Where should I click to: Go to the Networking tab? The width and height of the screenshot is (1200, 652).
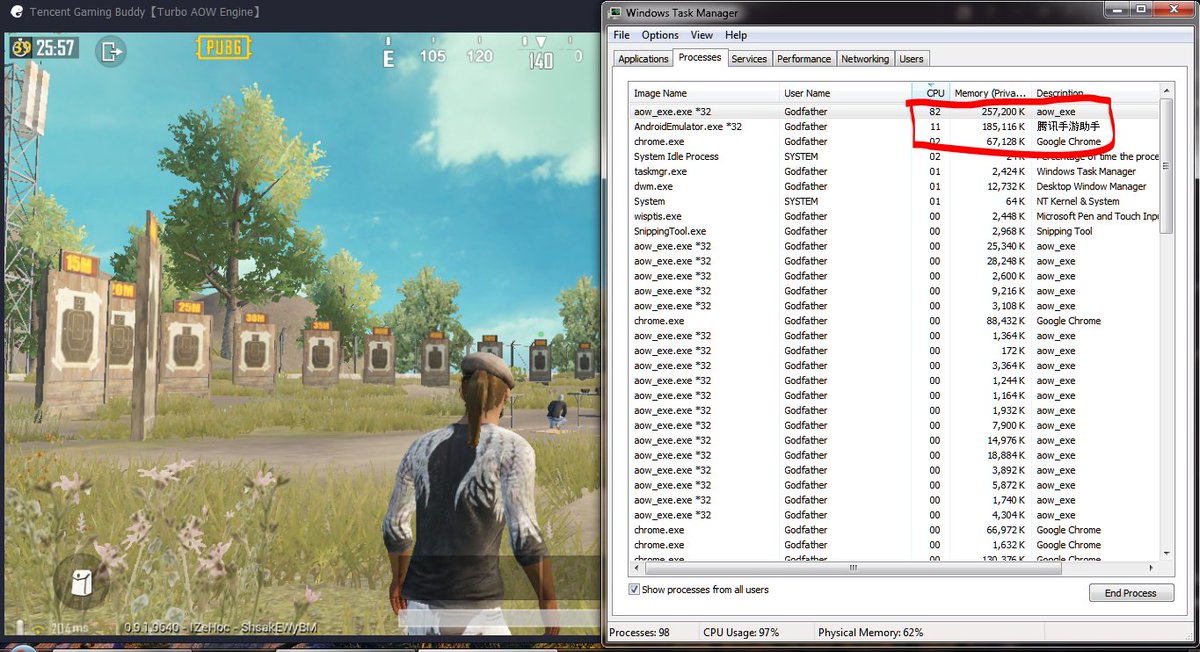coord(865,59)
